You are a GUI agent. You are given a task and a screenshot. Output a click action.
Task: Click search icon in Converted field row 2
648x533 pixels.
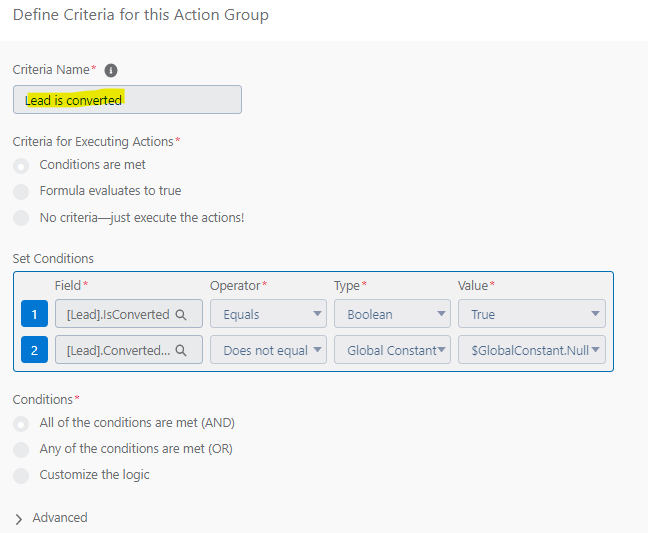(181, 351)
